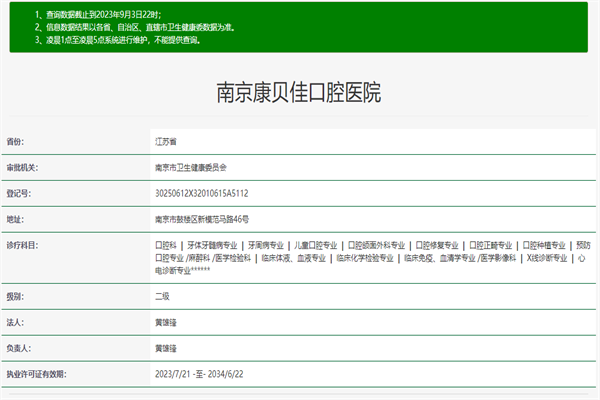Click the department entry 临床化学检验专业
The image size is (600, 400).
point(365,258)
